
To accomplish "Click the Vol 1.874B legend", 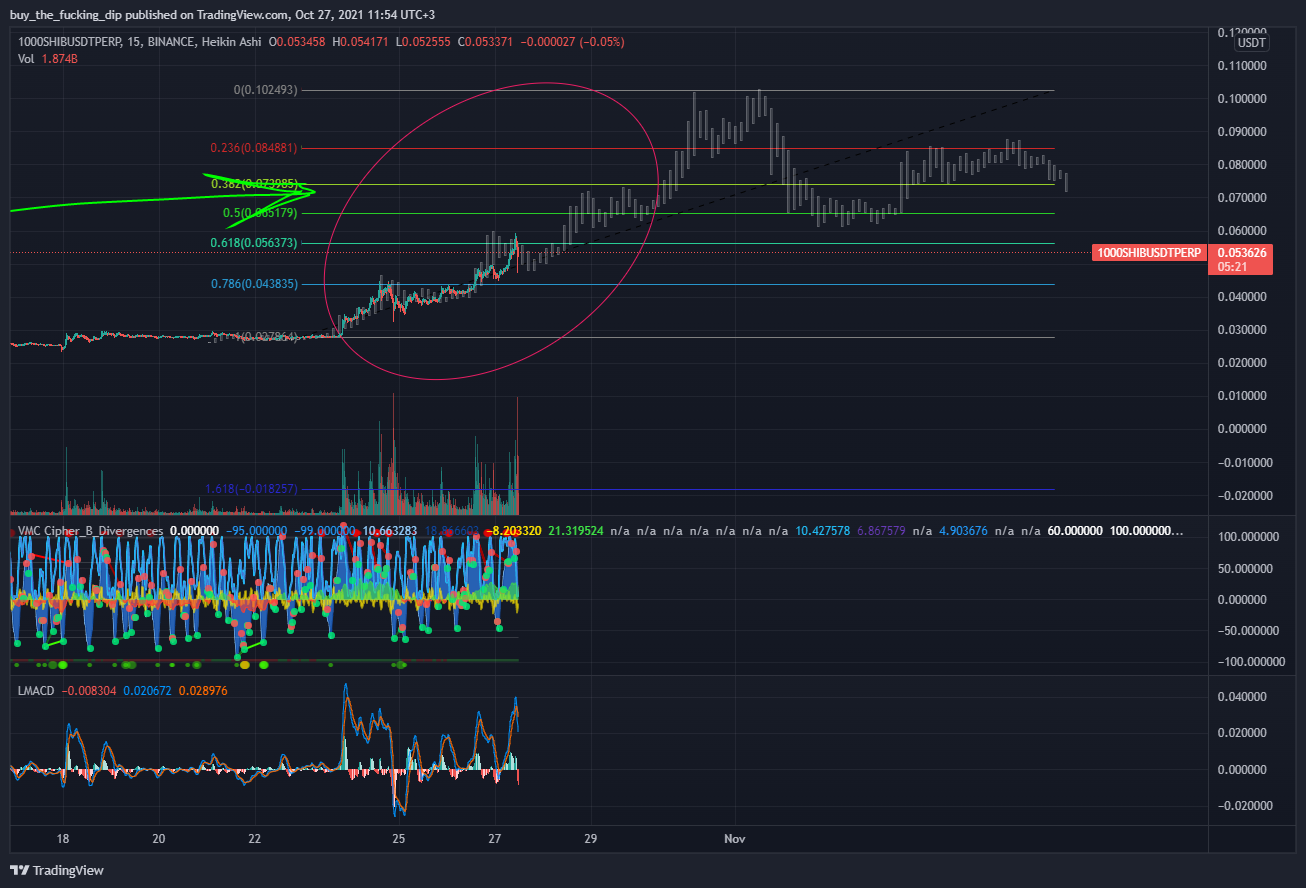I will pos(48,59).
